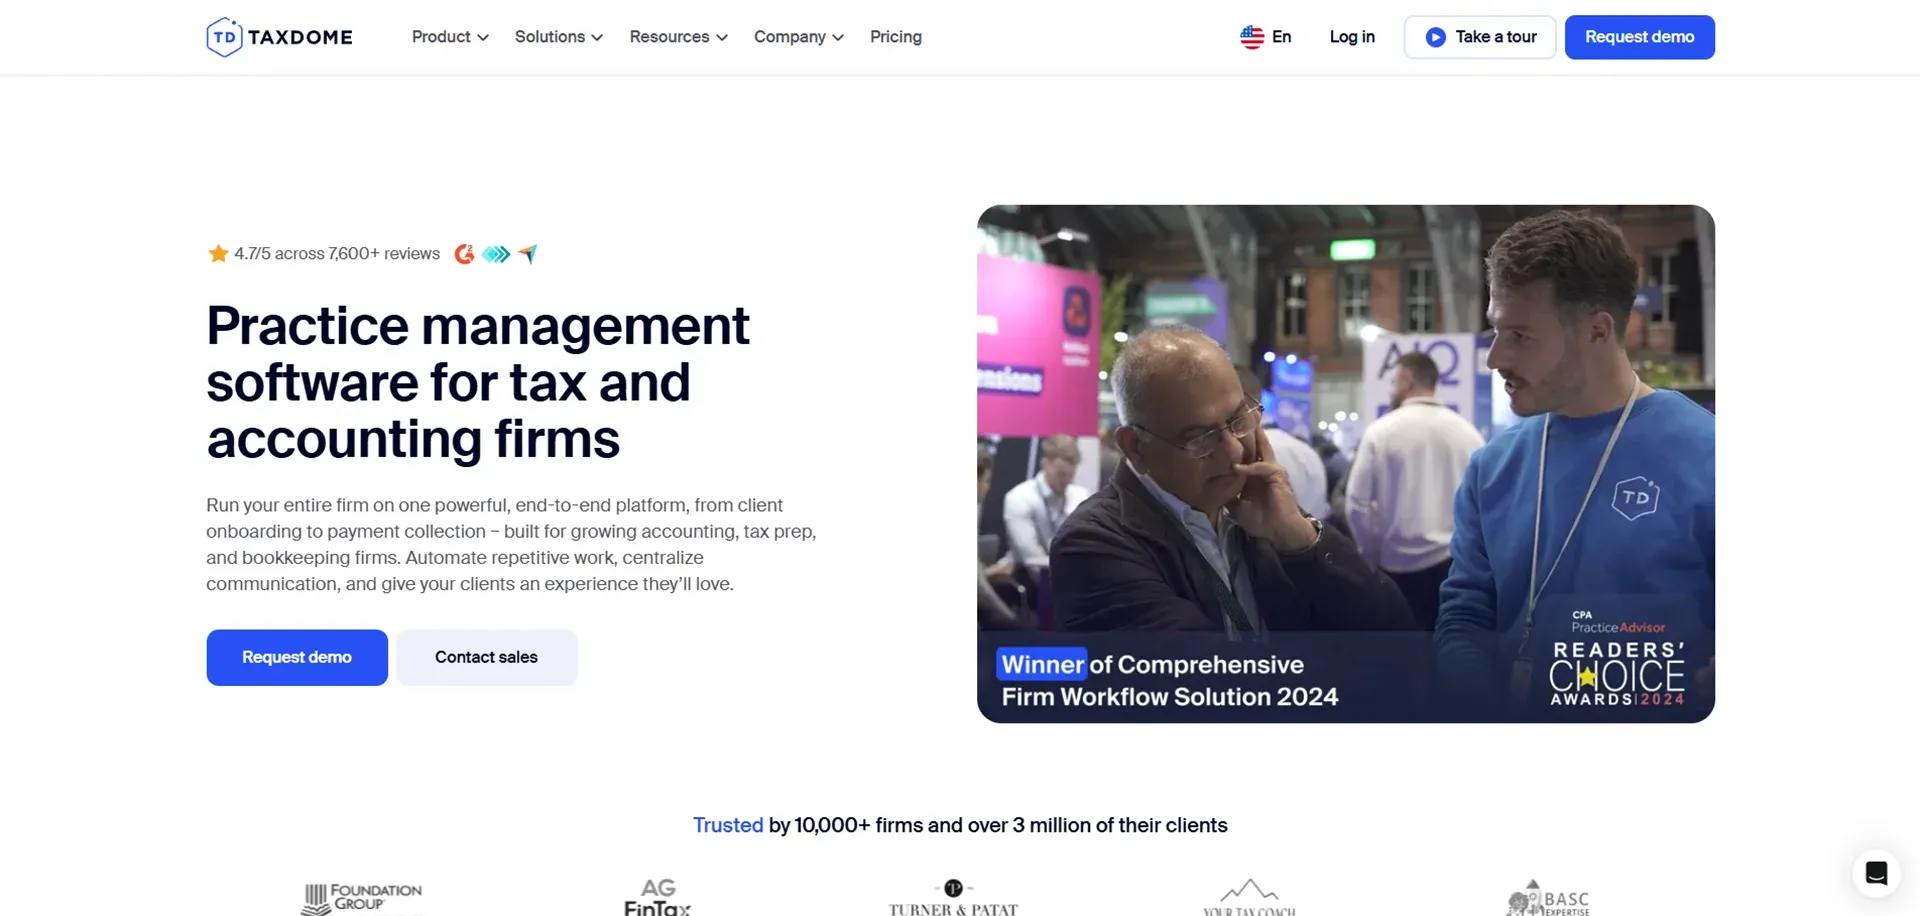This screenshot has width=1920, height=916.
Task: Open the Solutions menu
Action: click(558, 36)
